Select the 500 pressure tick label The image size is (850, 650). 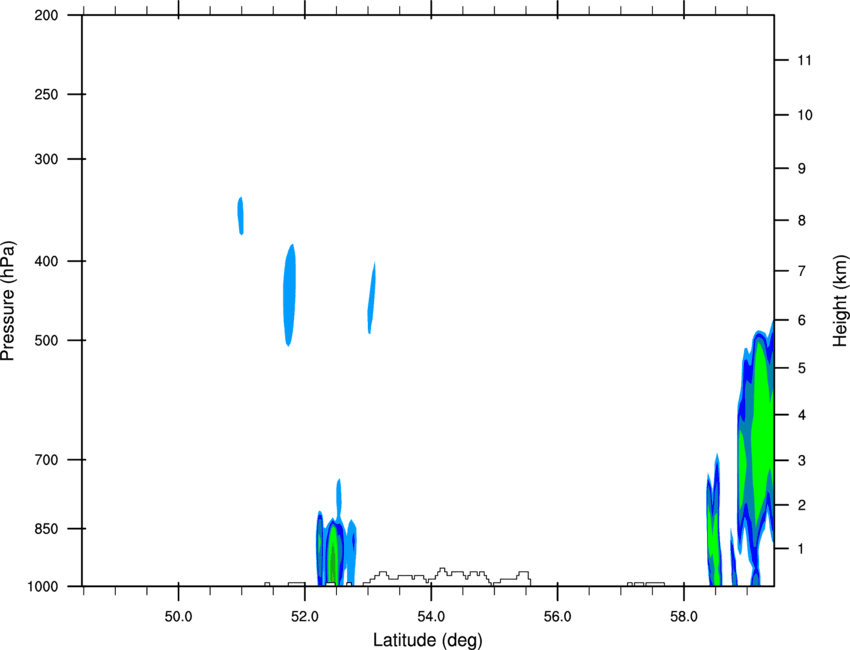click(x=46, y=340)
